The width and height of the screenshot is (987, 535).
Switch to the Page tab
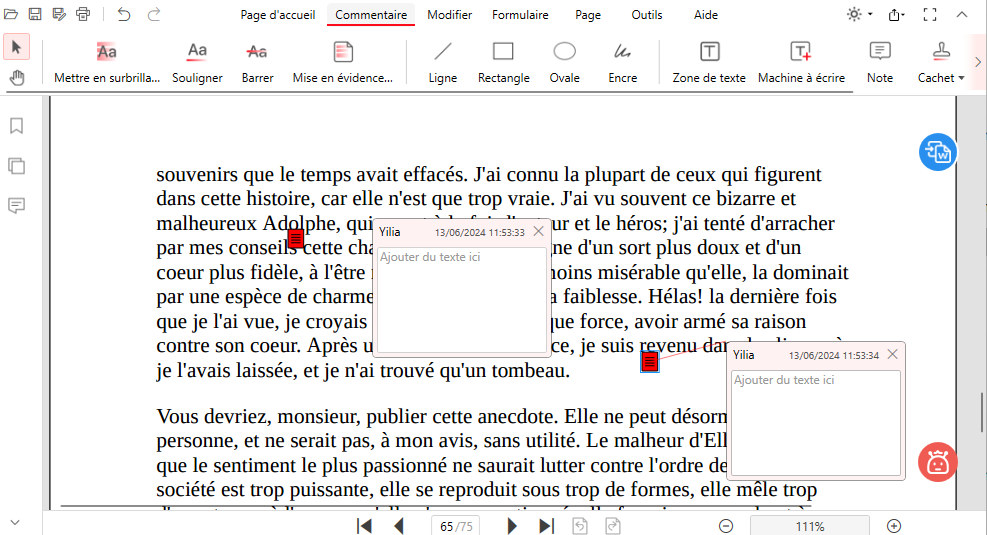588,14
